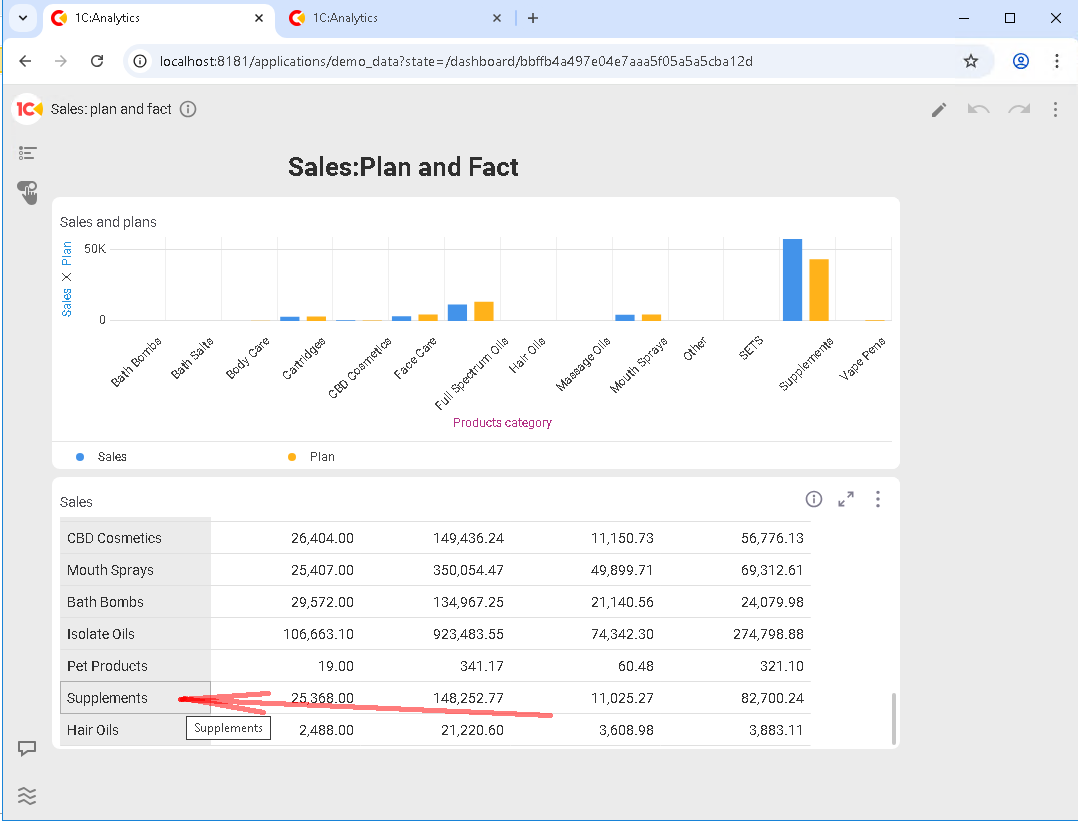
Task: Open the comments speech bubble icon
Action: coord(27,748)
